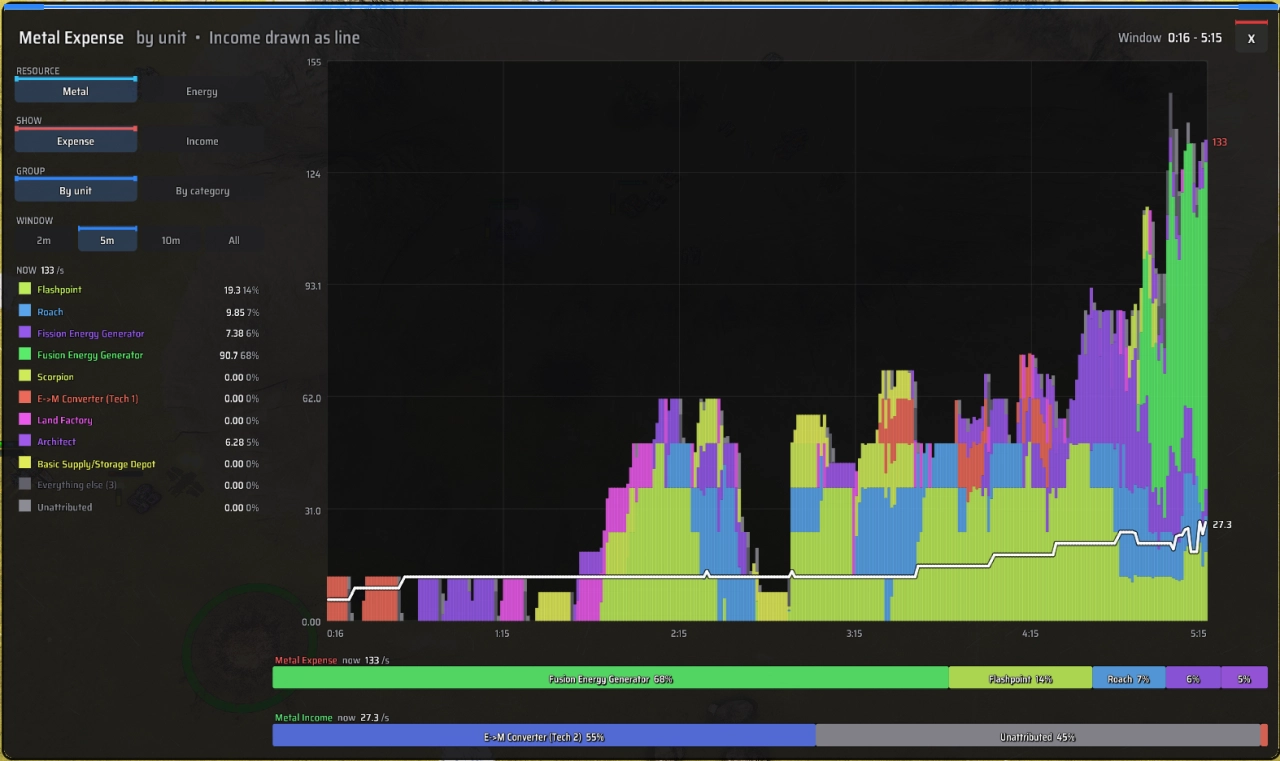Select Basic Supply/Storage Depot legend label
Screen dimensions: 1280x761
click(96, 464)
